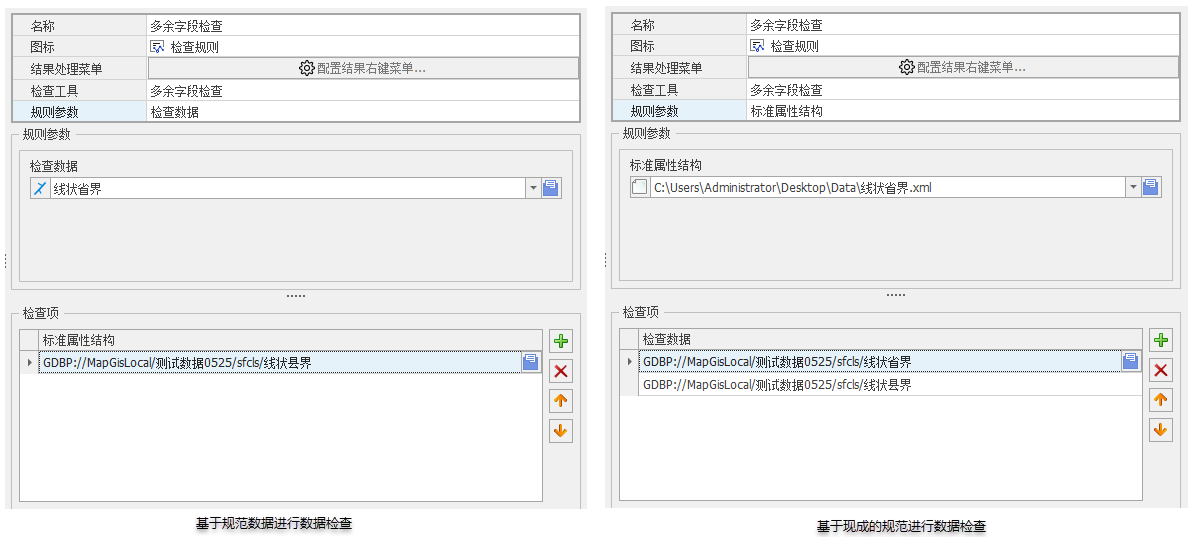Delete selected check item in right 检查项 panel
Viewport: 1192px width, 537px height.
click(x=1160, y=371)
